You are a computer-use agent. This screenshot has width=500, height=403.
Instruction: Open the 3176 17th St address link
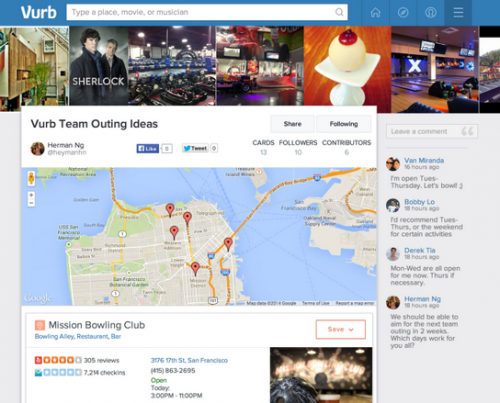click(189, 360)
